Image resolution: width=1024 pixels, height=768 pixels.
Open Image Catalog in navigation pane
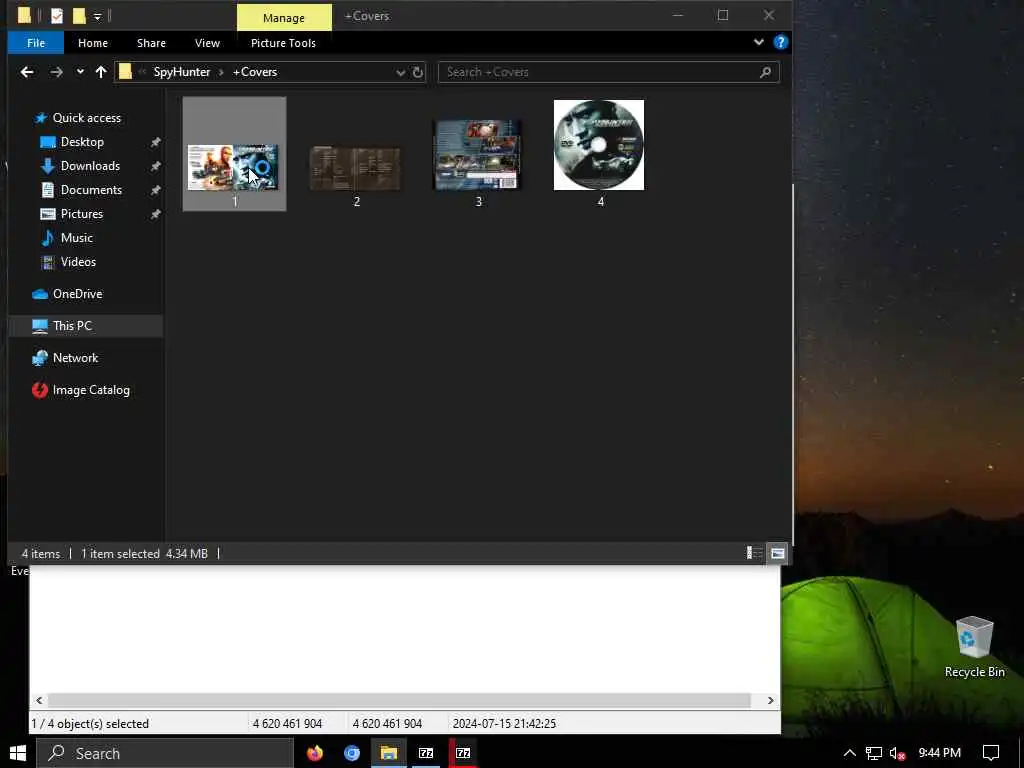click(91, 390)
